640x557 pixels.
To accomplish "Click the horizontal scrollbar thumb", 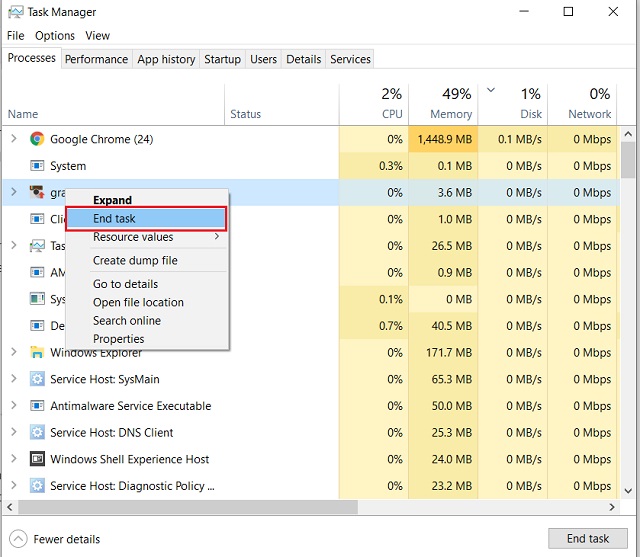I will (x=188, y=507).
